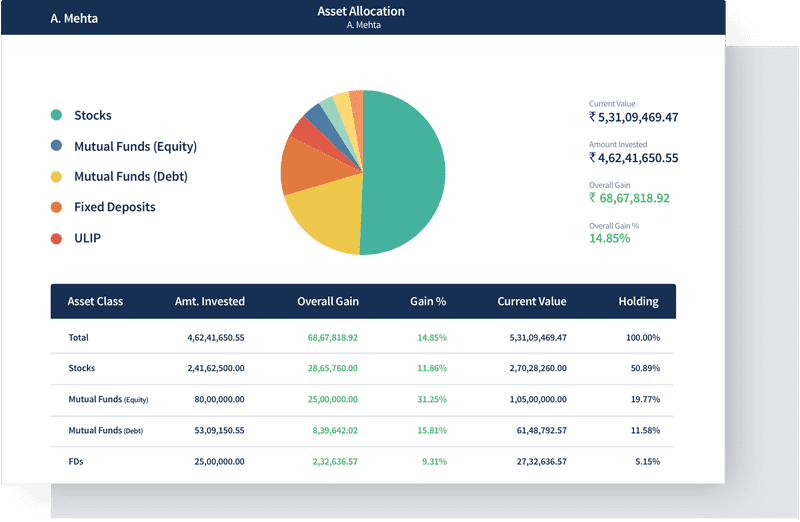The image size is (800, 522).
Task: Click the 8,39,642.02 gain cell
Action: 335,430
